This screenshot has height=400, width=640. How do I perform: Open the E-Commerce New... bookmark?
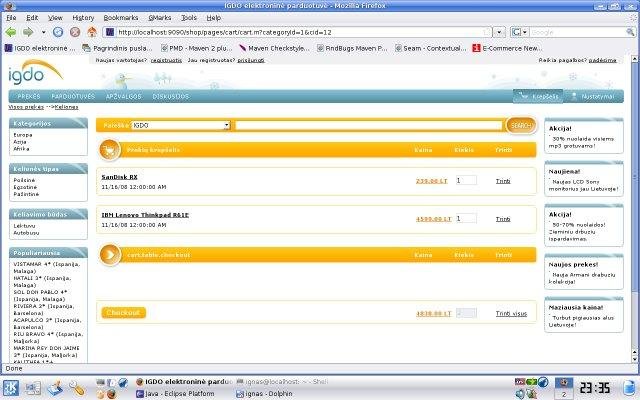pos(507,48)
